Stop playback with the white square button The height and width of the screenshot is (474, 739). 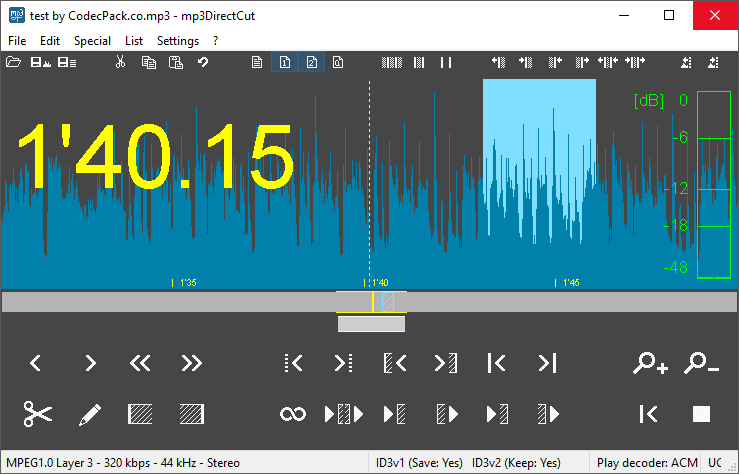tap(701, 414)
